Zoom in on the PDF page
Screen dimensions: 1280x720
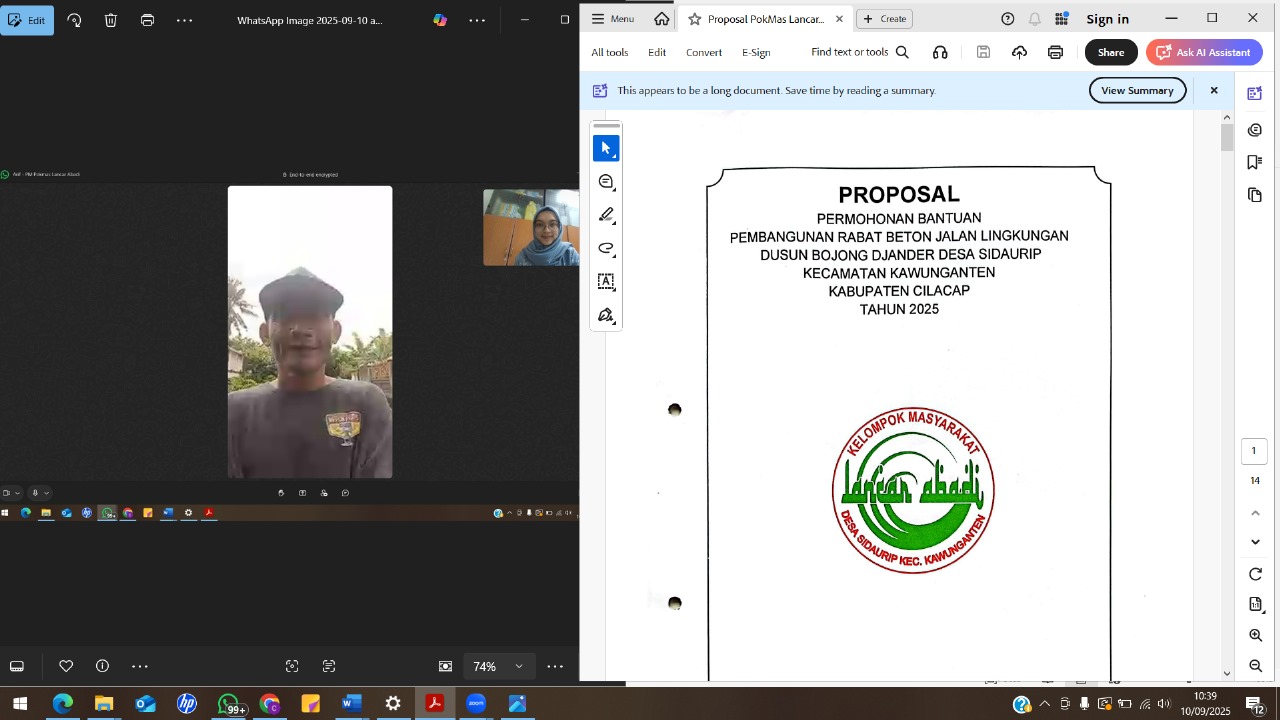(x=1255, y=635)
